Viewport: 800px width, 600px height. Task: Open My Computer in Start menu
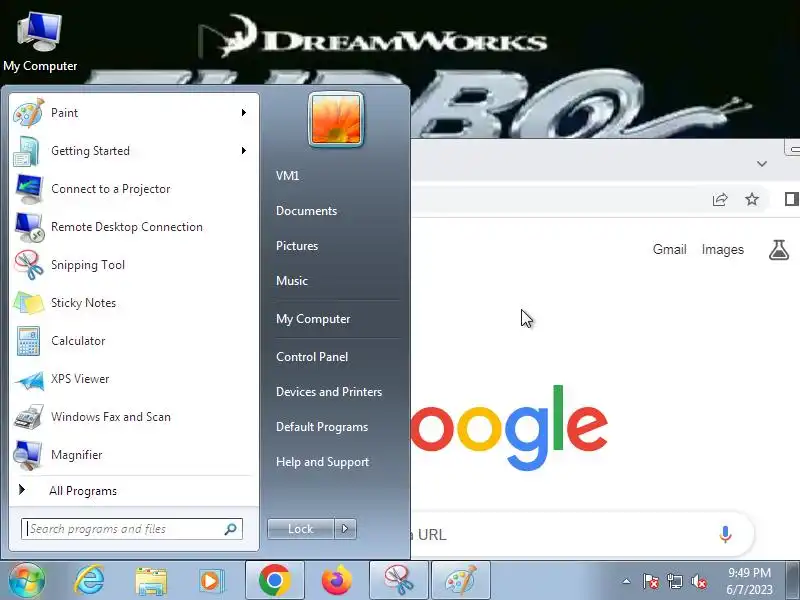[x=313, y=319]
